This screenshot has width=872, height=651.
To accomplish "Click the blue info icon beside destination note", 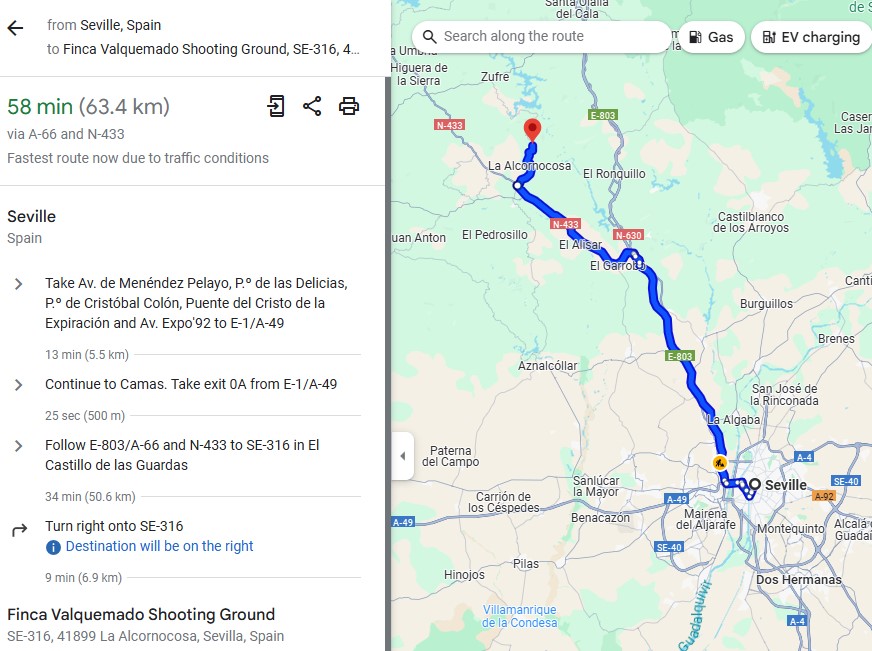I will coord(53,547).
